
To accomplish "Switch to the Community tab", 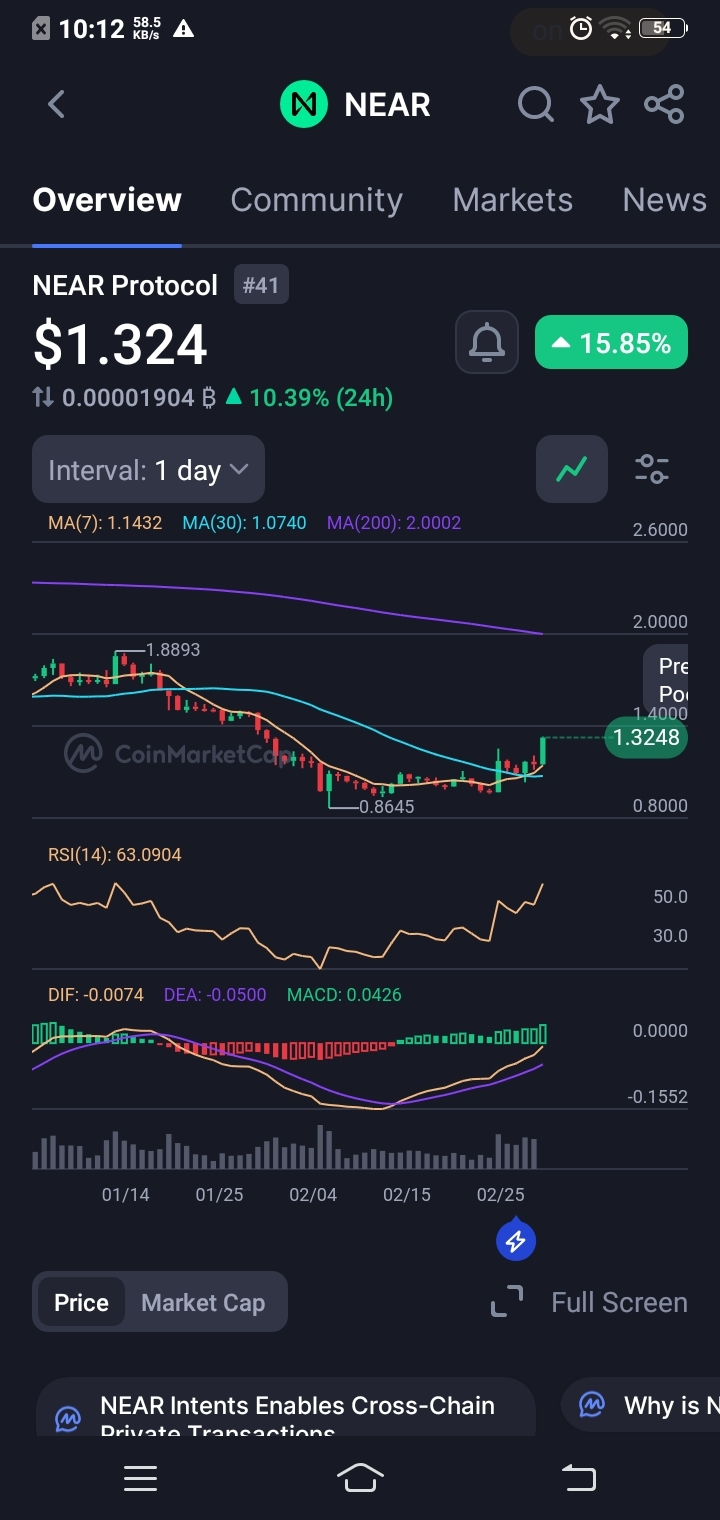I will point(316,200).
